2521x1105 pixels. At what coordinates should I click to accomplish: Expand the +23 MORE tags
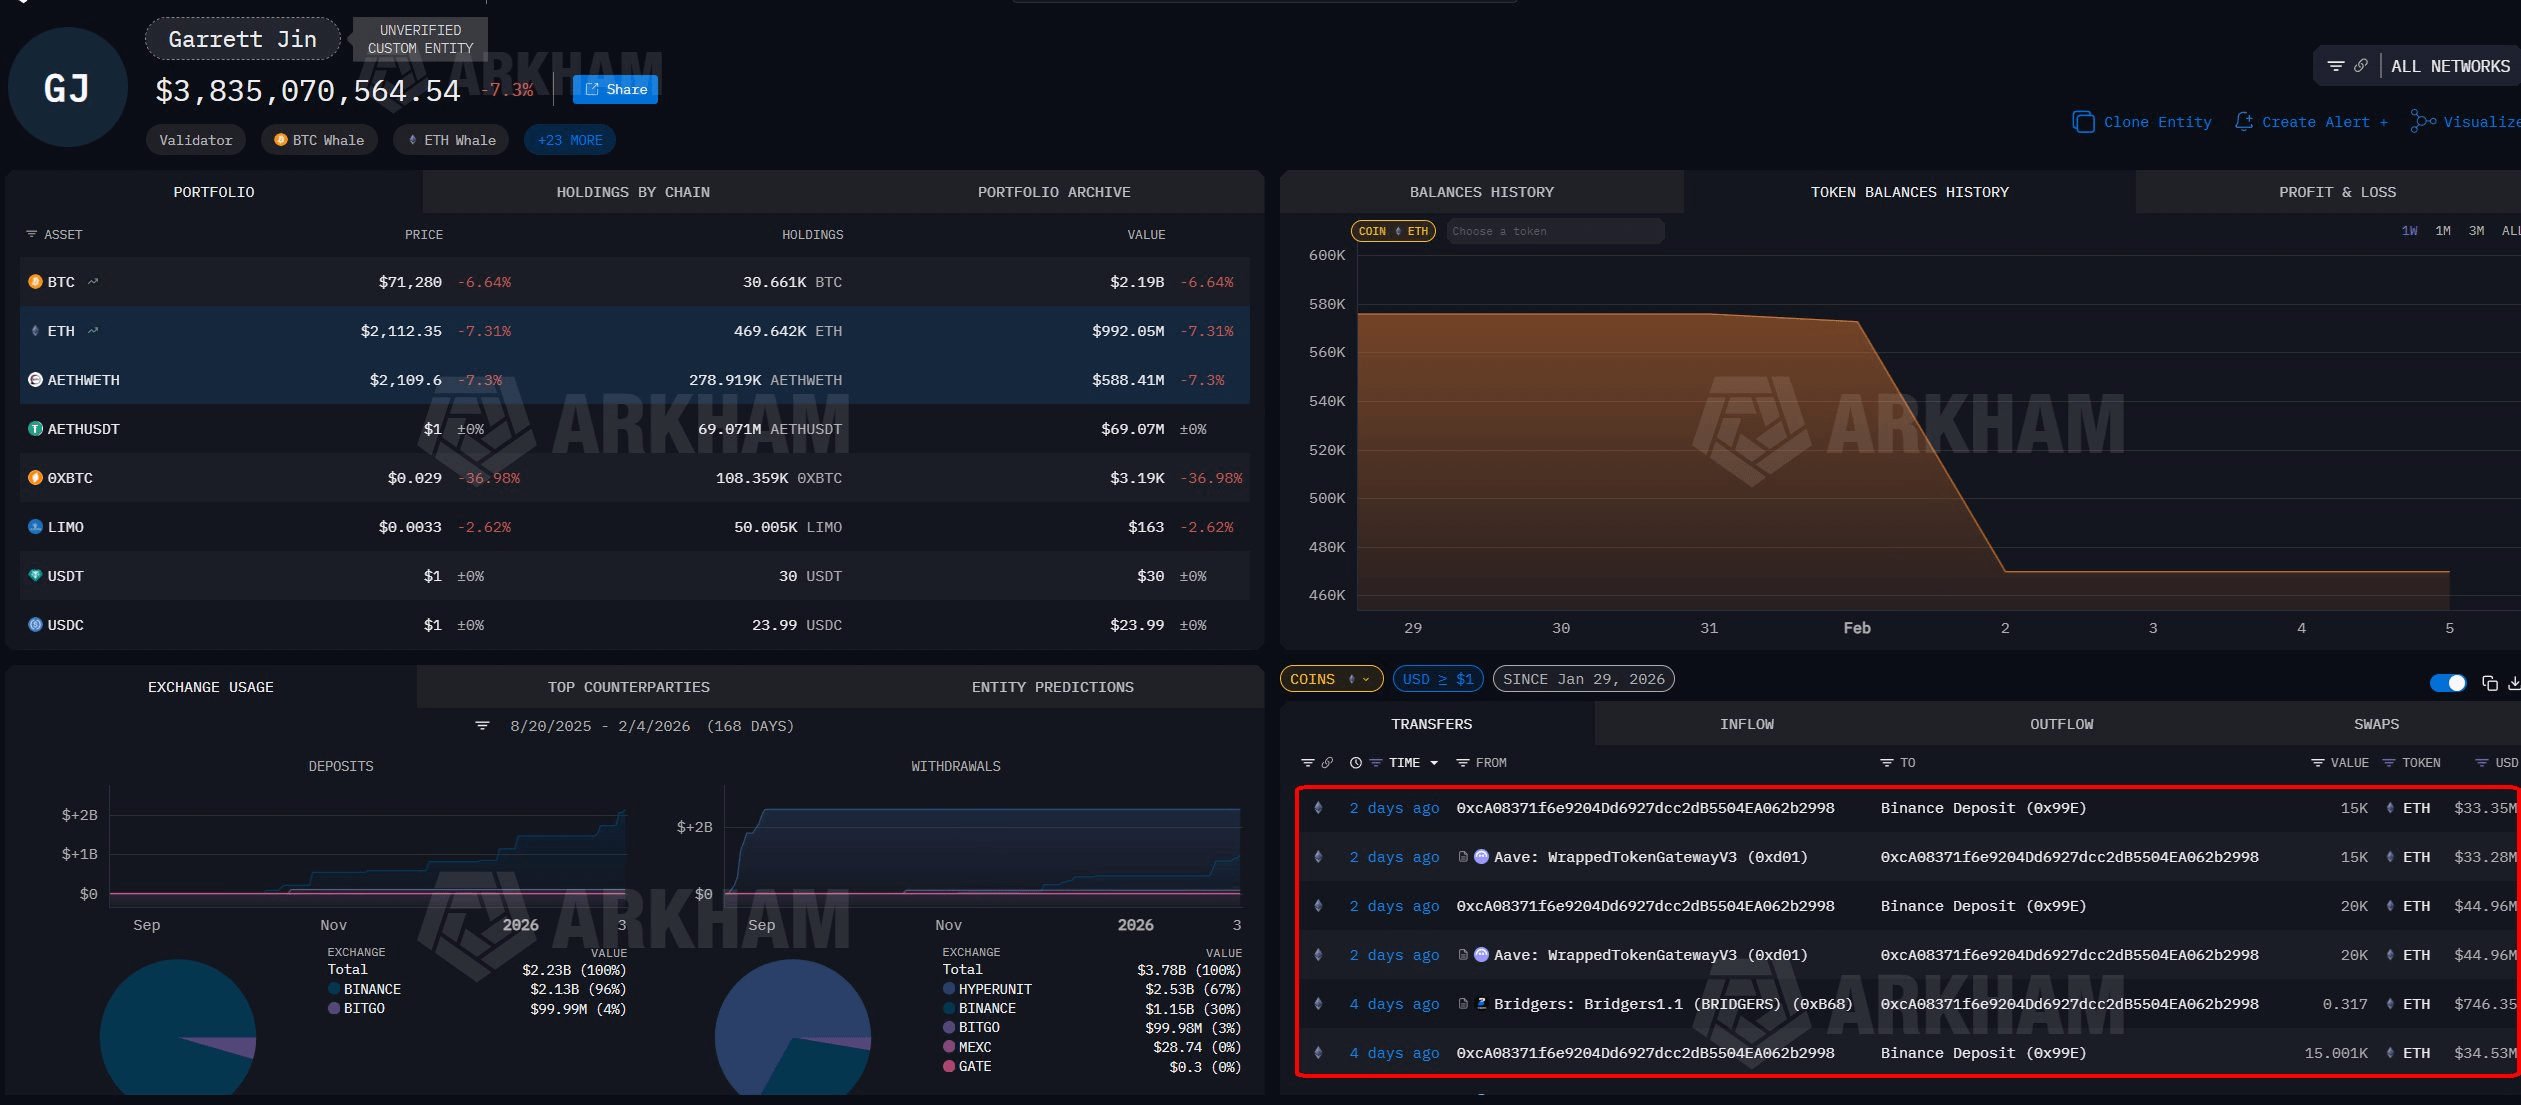570,140
